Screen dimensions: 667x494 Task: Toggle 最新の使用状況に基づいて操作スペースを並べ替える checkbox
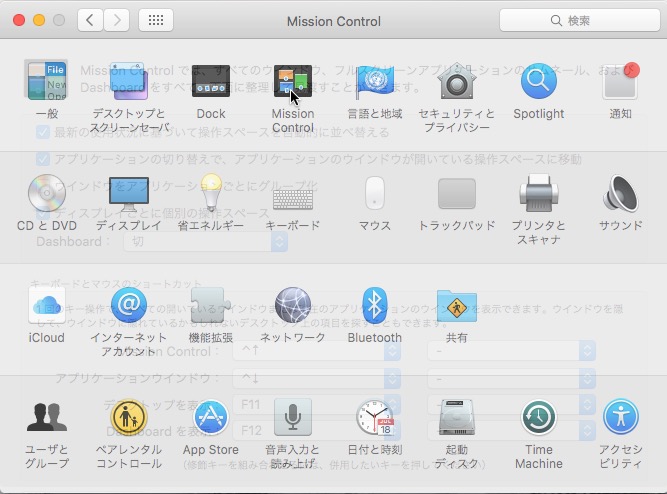[43, 132]
